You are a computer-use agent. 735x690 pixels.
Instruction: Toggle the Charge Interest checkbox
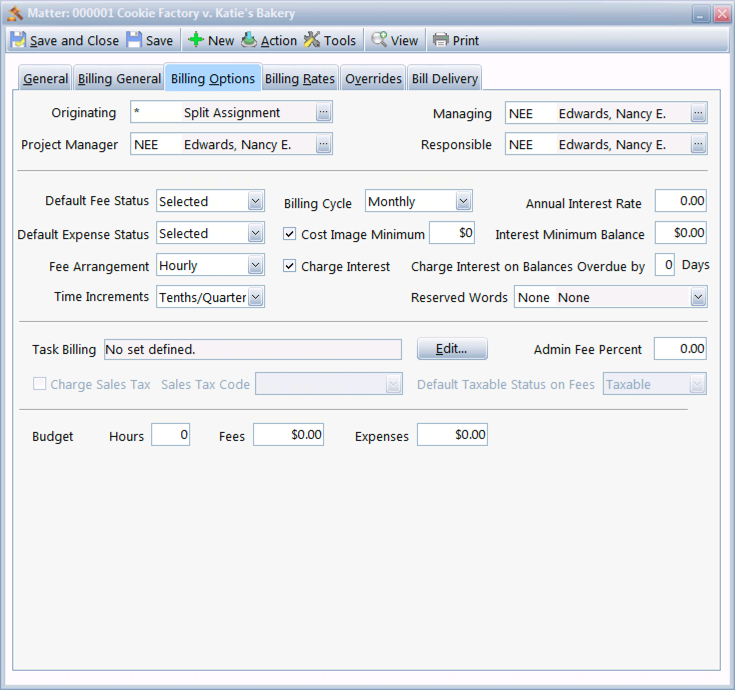pos(290,266)
